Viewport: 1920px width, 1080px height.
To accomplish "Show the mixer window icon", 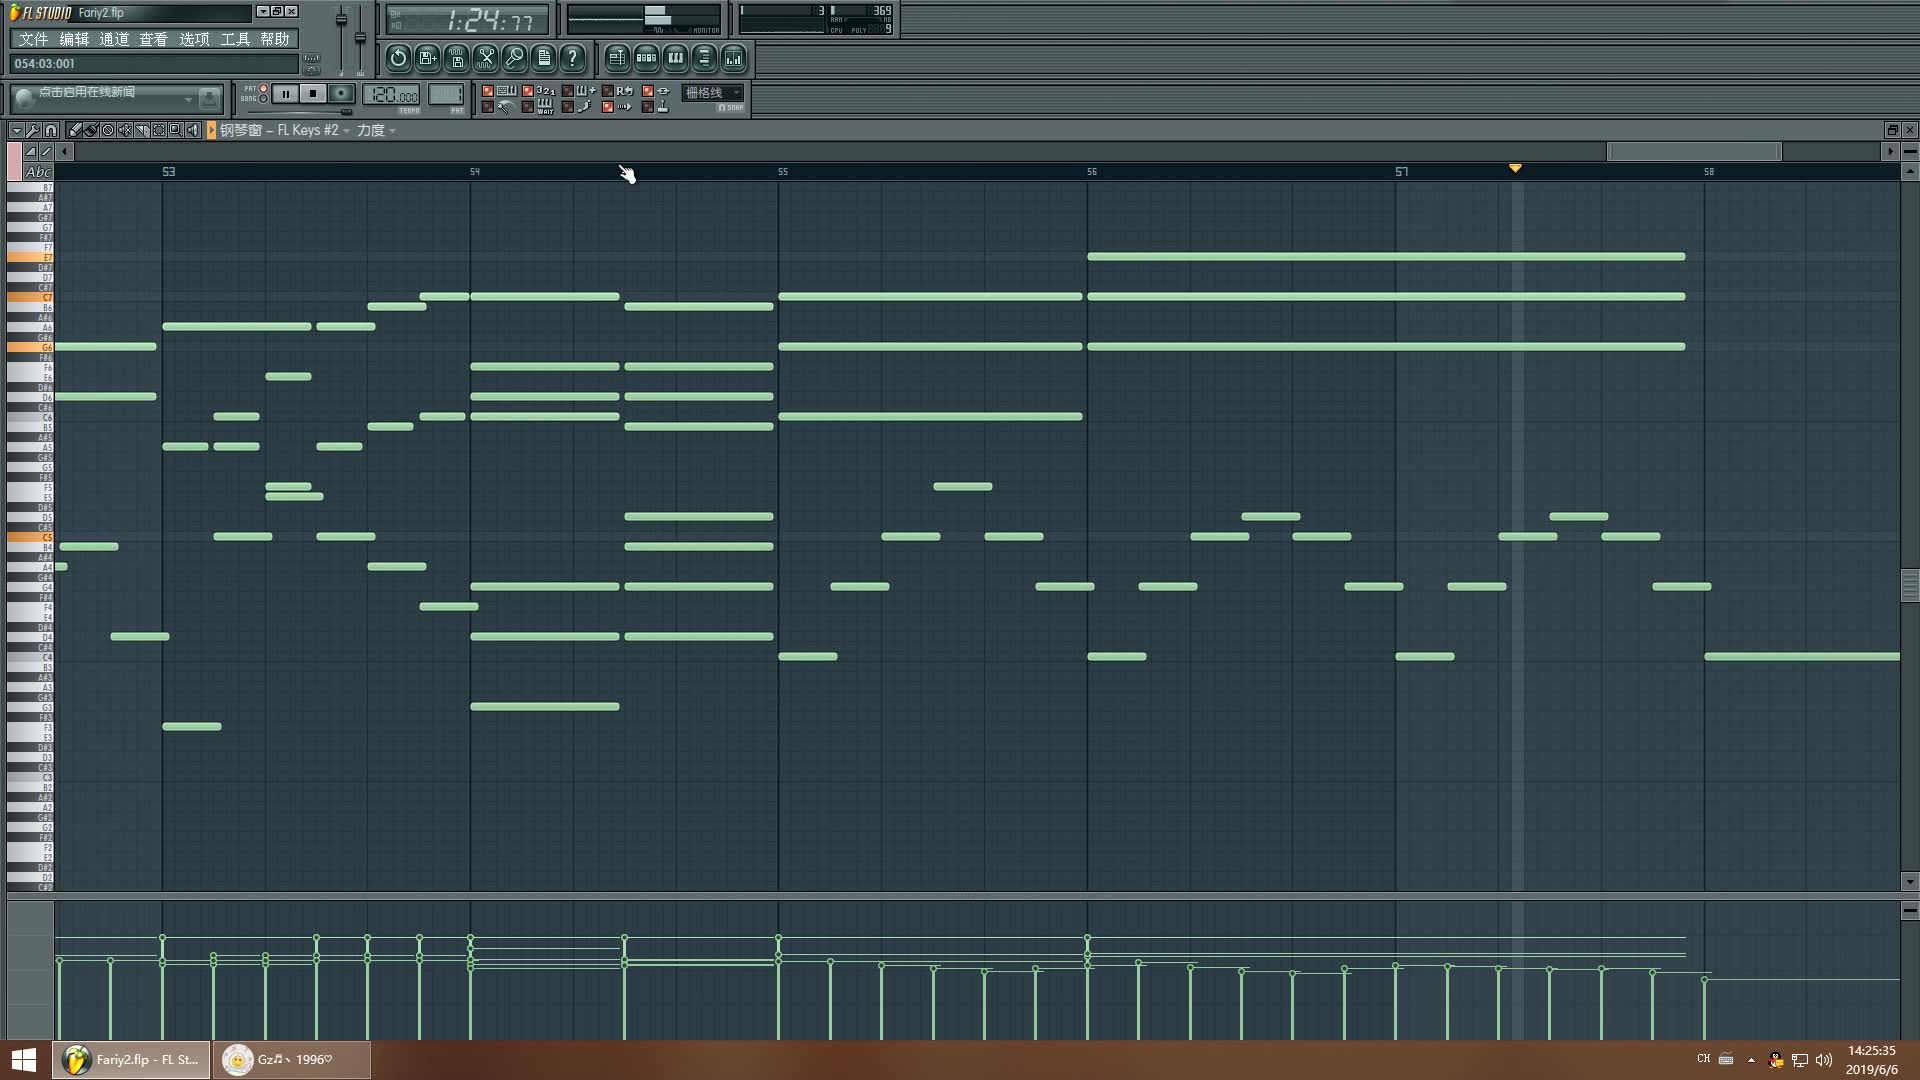I will (x=733, y=58).
